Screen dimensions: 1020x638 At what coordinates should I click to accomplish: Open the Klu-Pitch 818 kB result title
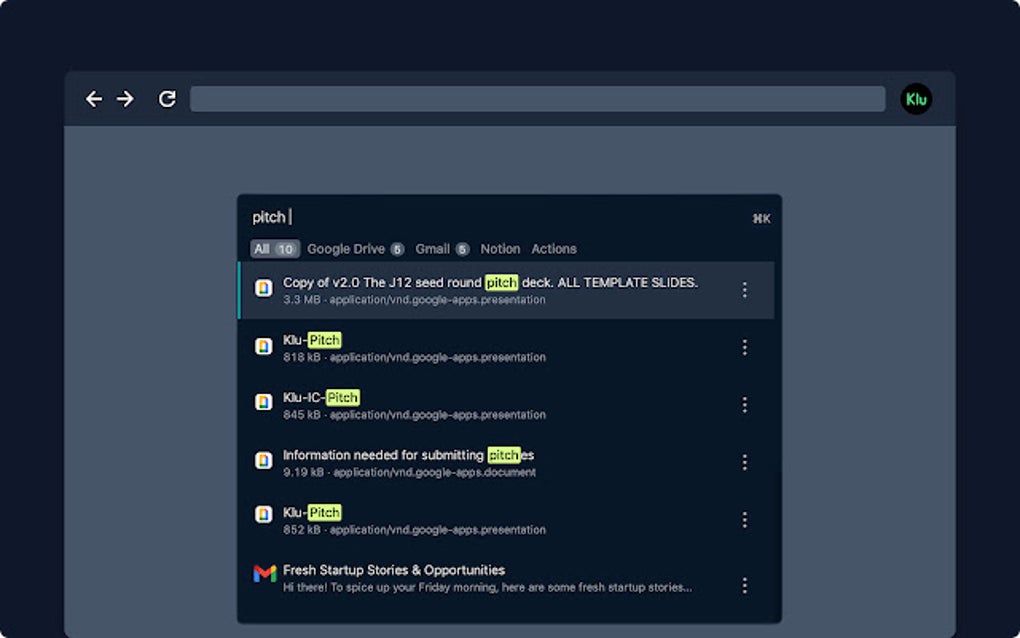(312, 340)
